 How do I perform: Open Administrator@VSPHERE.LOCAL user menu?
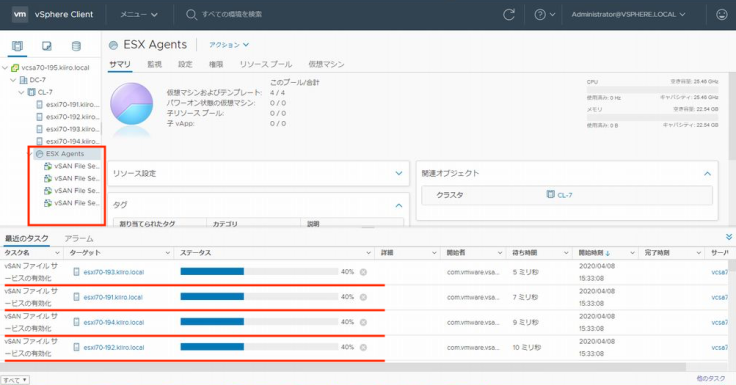coord(628,15)
